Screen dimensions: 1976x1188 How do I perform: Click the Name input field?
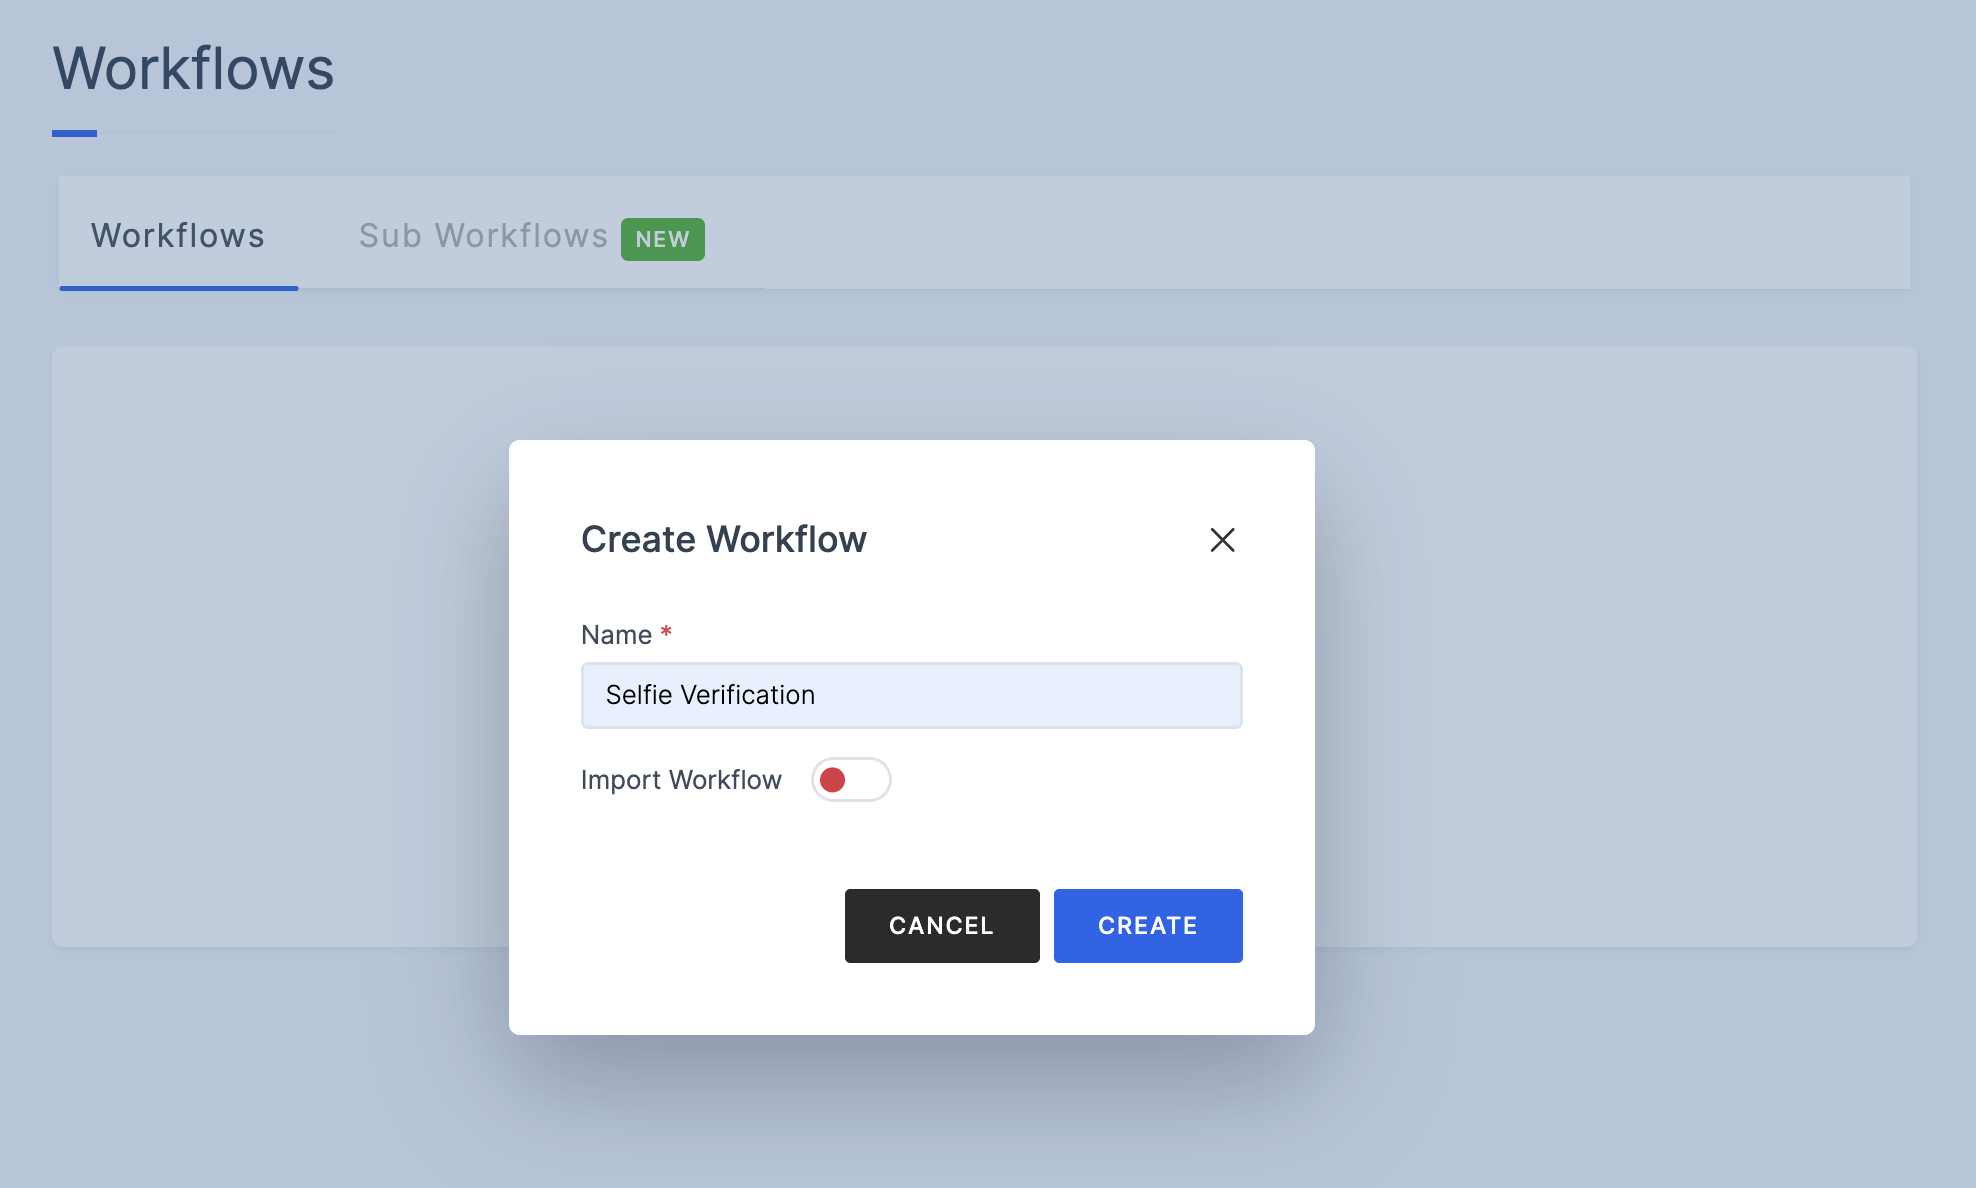(x=911, y=695)
